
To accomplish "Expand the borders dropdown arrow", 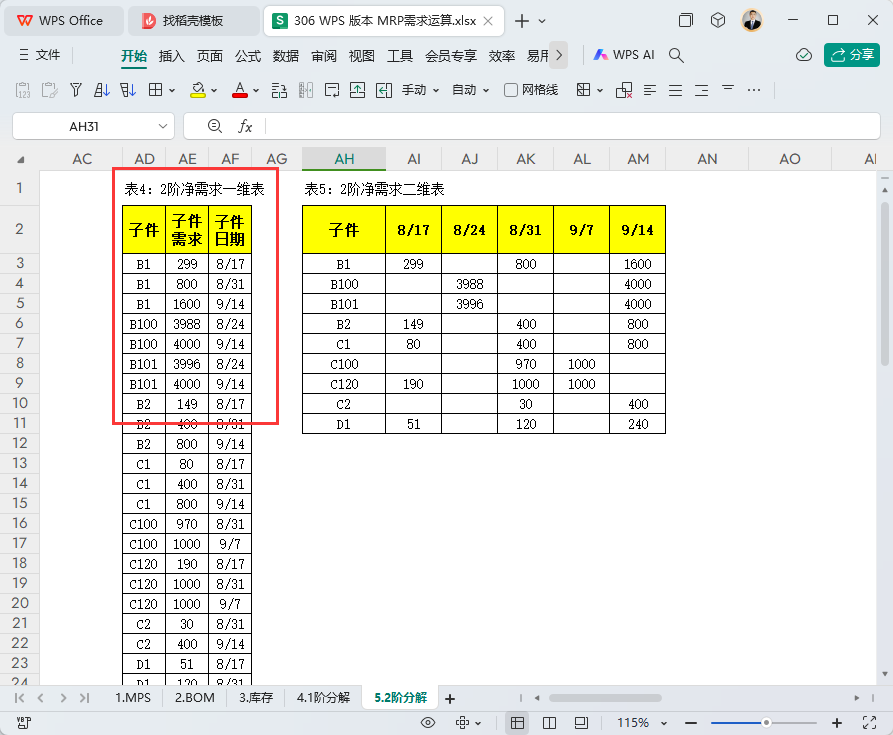I will coord(171,91).
